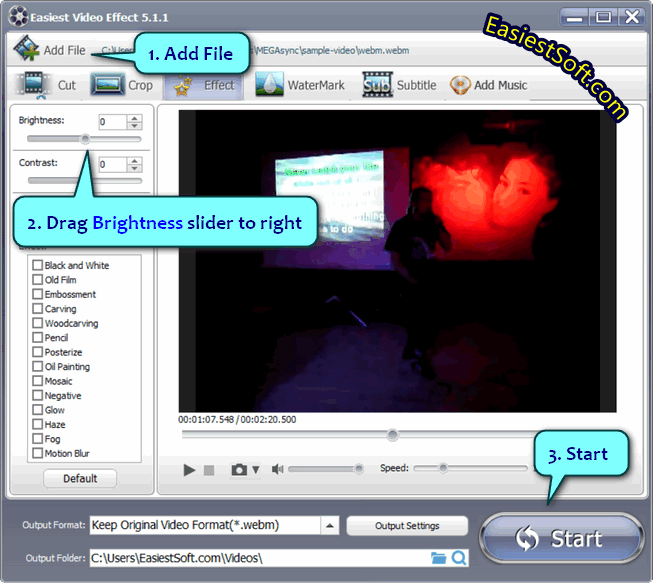
Task: Decrease Brightness value with down arrow
Action: [x=135, y=126]
